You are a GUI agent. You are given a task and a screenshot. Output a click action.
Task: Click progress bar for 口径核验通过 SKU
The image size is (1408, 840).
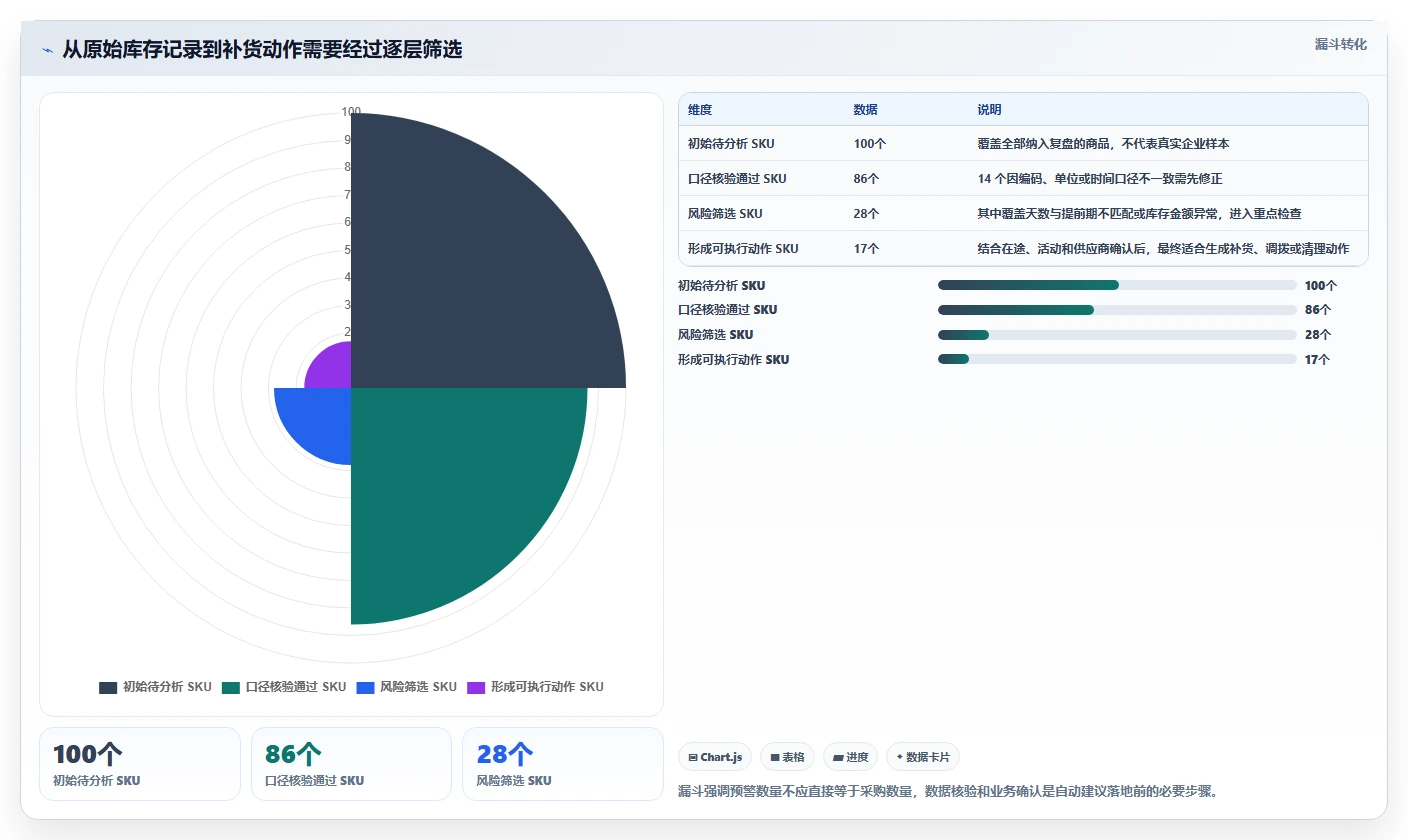pos(1117,310)
